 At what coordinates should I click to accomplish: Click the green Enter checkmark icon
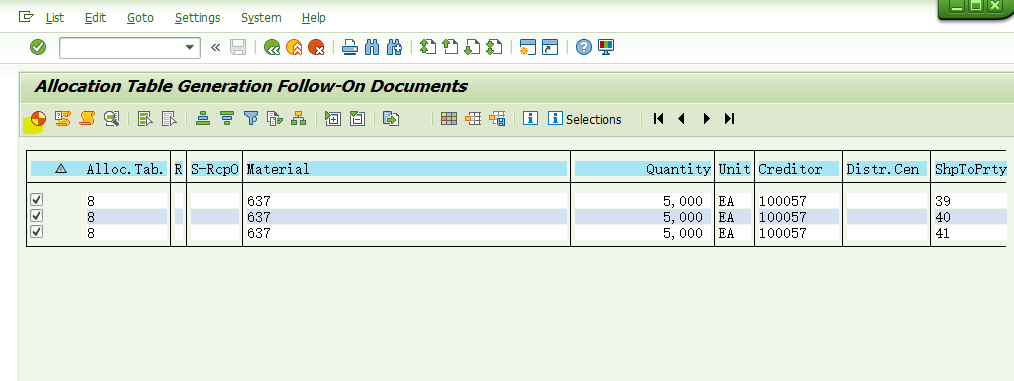38,47
